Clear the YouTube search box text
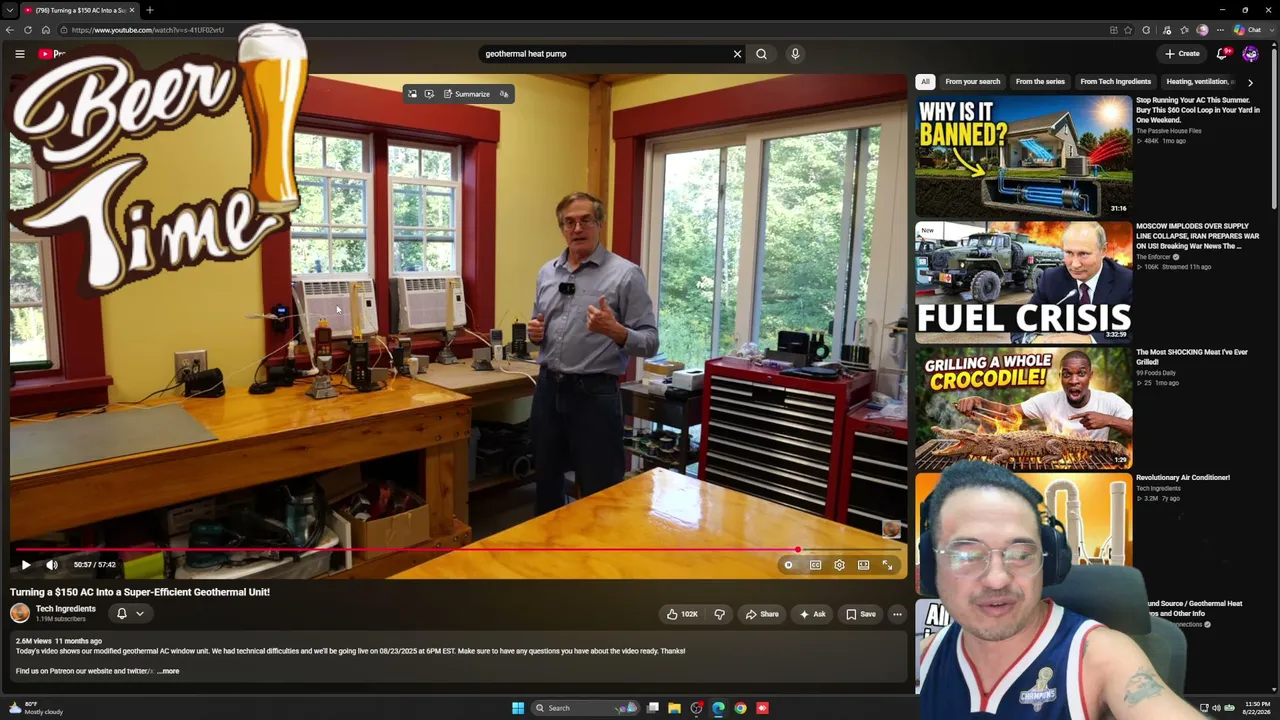This screenshot has width=1280, height=720. 738,54
